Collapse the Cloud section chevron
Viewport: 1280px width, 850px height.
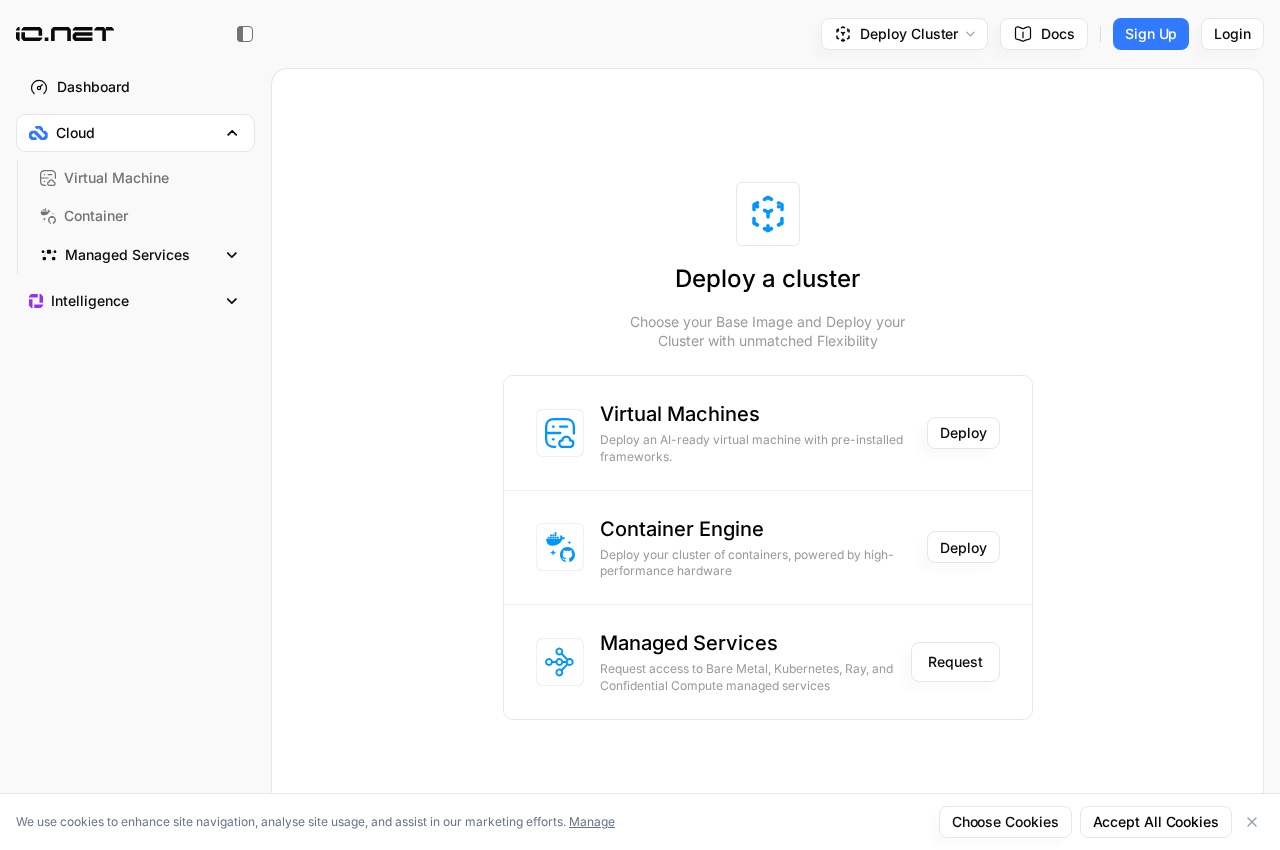click(232, 133)
